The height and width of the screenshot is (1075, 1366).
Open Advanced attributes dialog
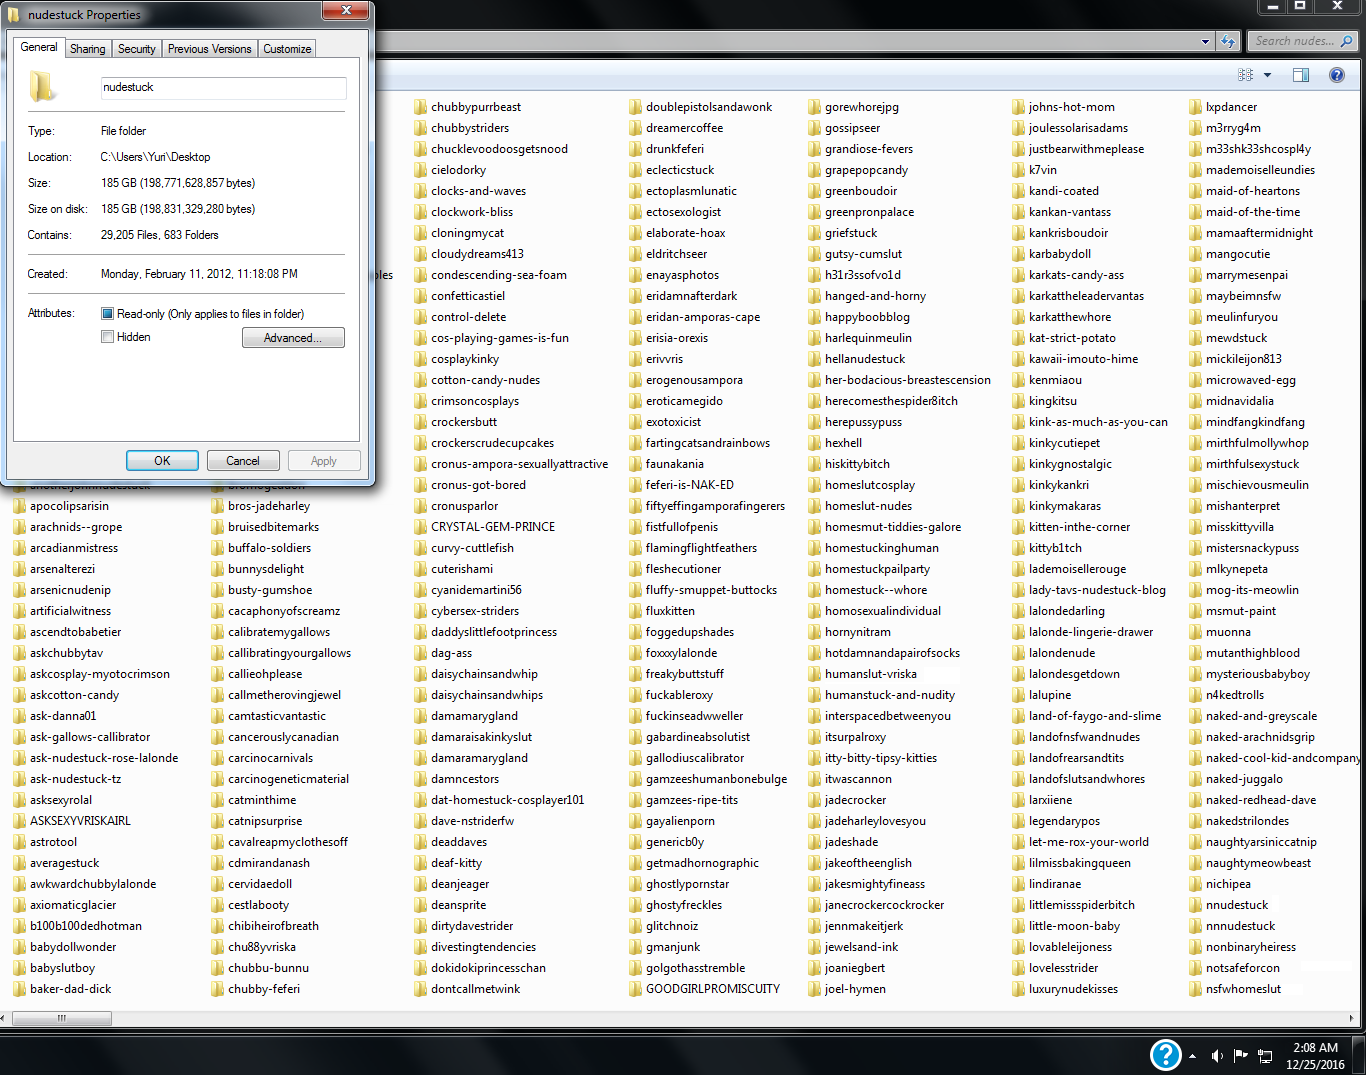(x=293, y=338)
